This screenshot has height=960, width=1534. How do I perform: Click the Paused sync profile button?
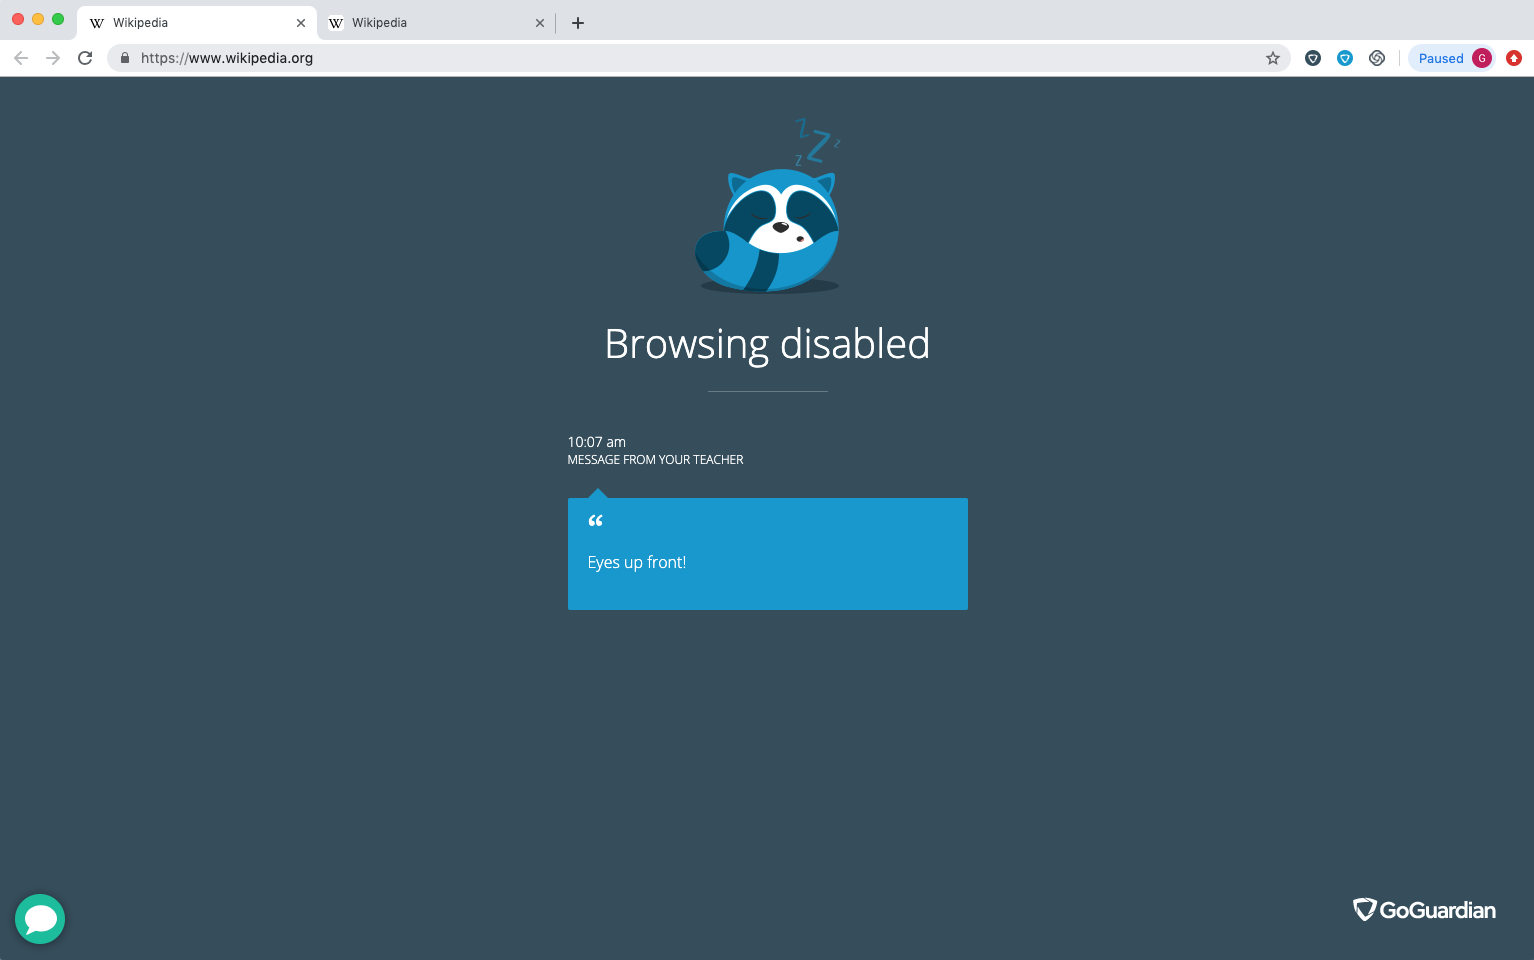click(1440, 58)
